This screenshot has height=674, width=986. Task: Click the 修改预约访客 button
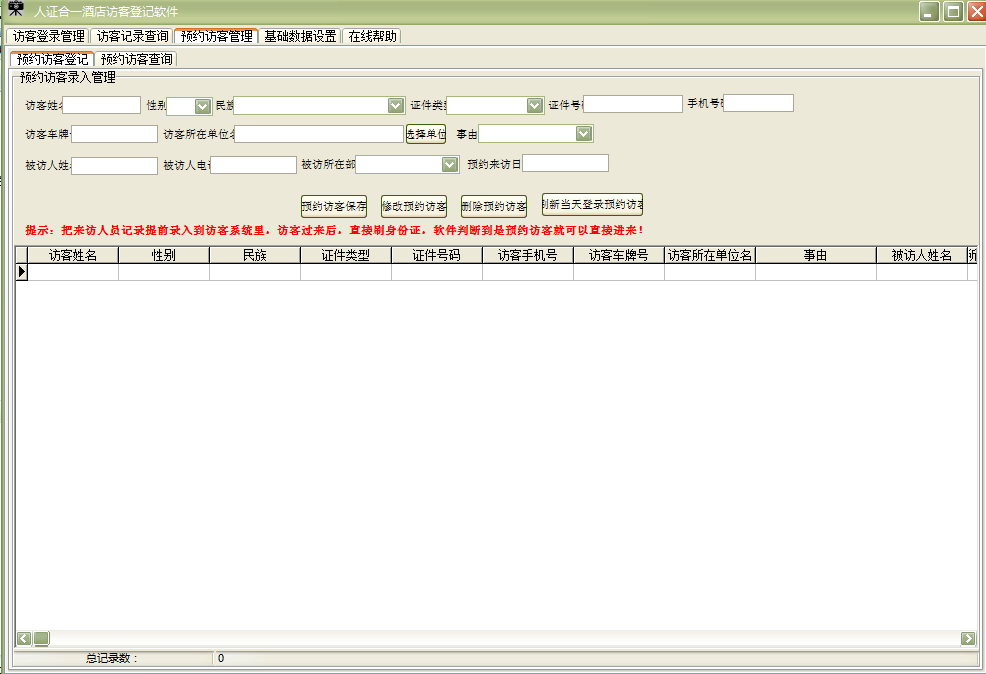tap(414, 206)
